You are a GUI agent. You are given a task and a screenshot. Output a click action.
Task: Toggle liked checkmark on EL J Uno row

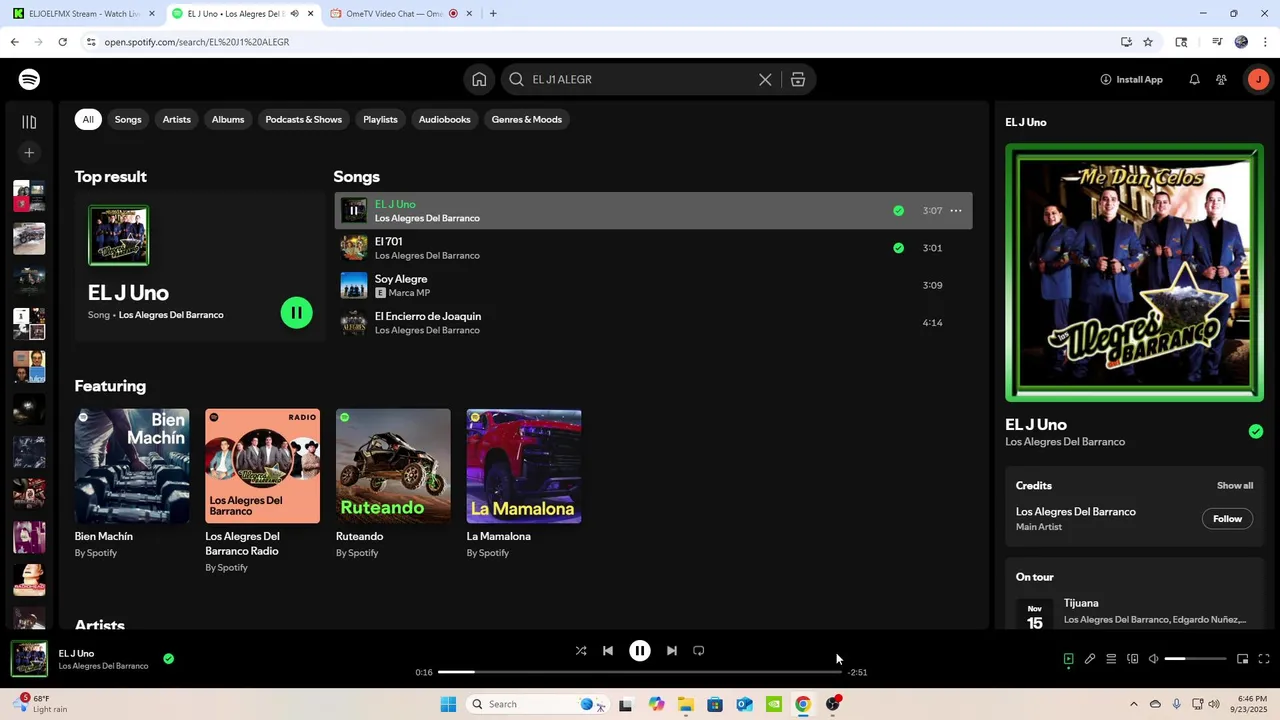898,210
